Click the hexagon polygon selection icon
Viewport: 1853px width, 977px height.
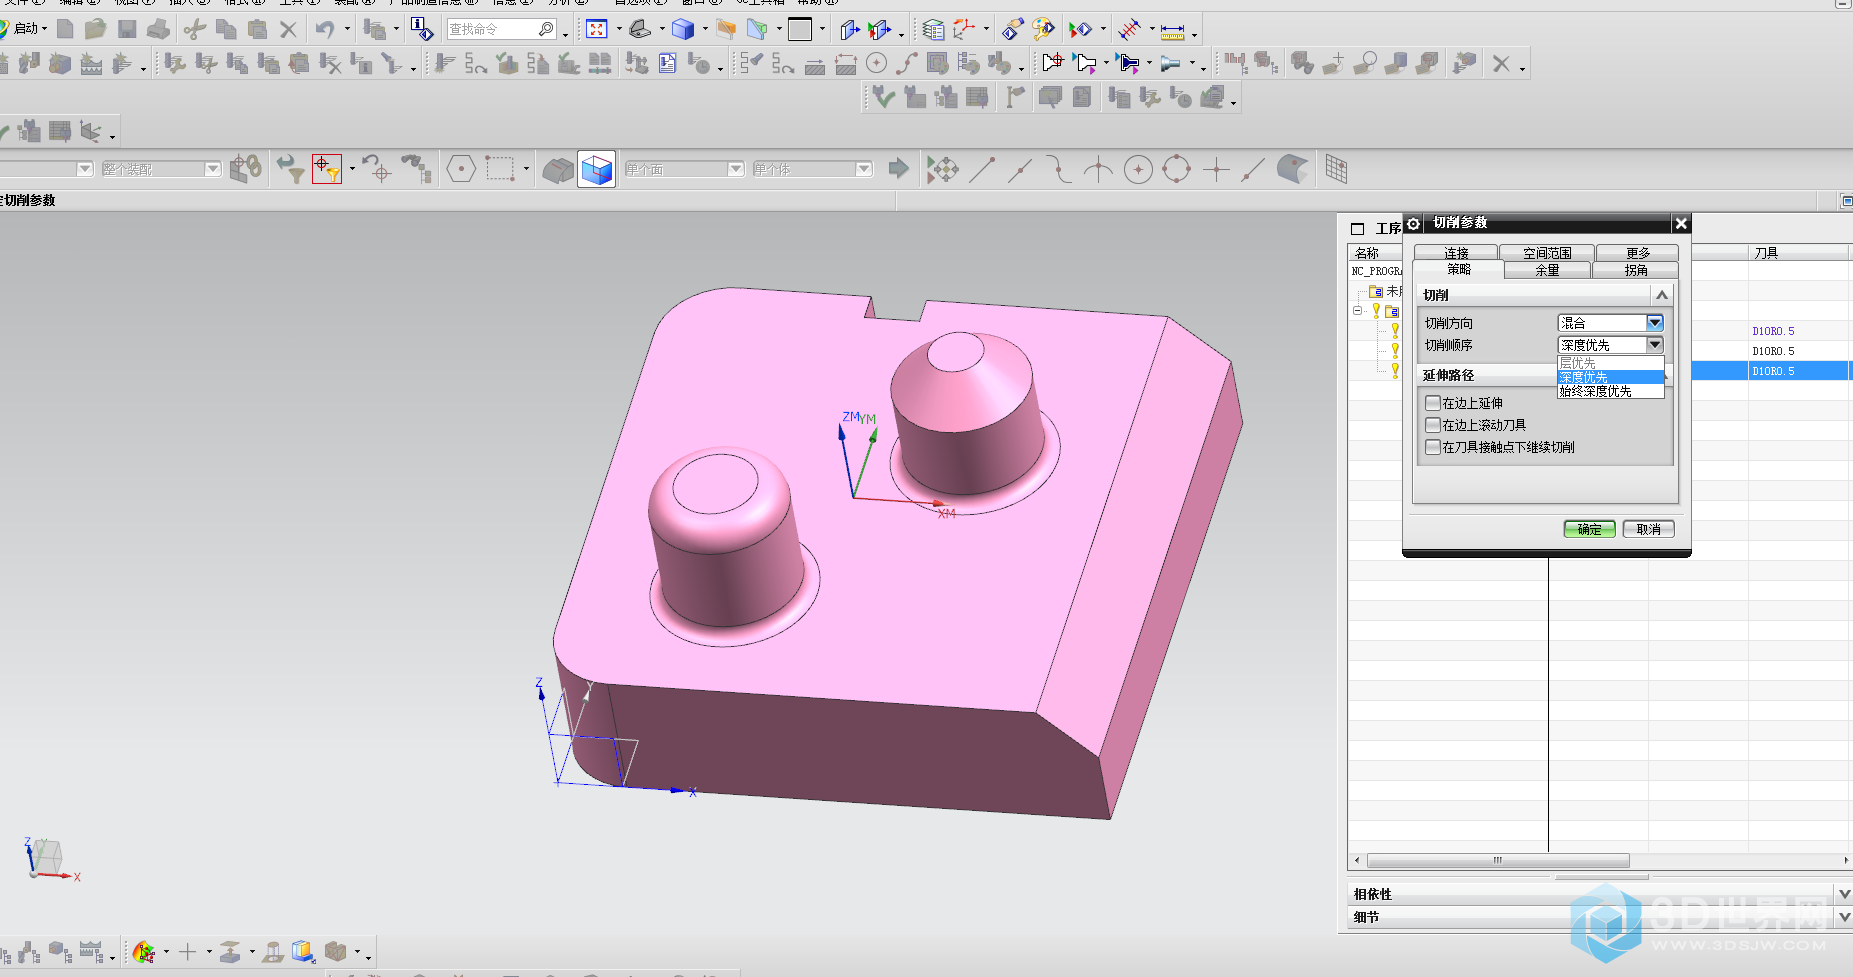tap(460, 169)
